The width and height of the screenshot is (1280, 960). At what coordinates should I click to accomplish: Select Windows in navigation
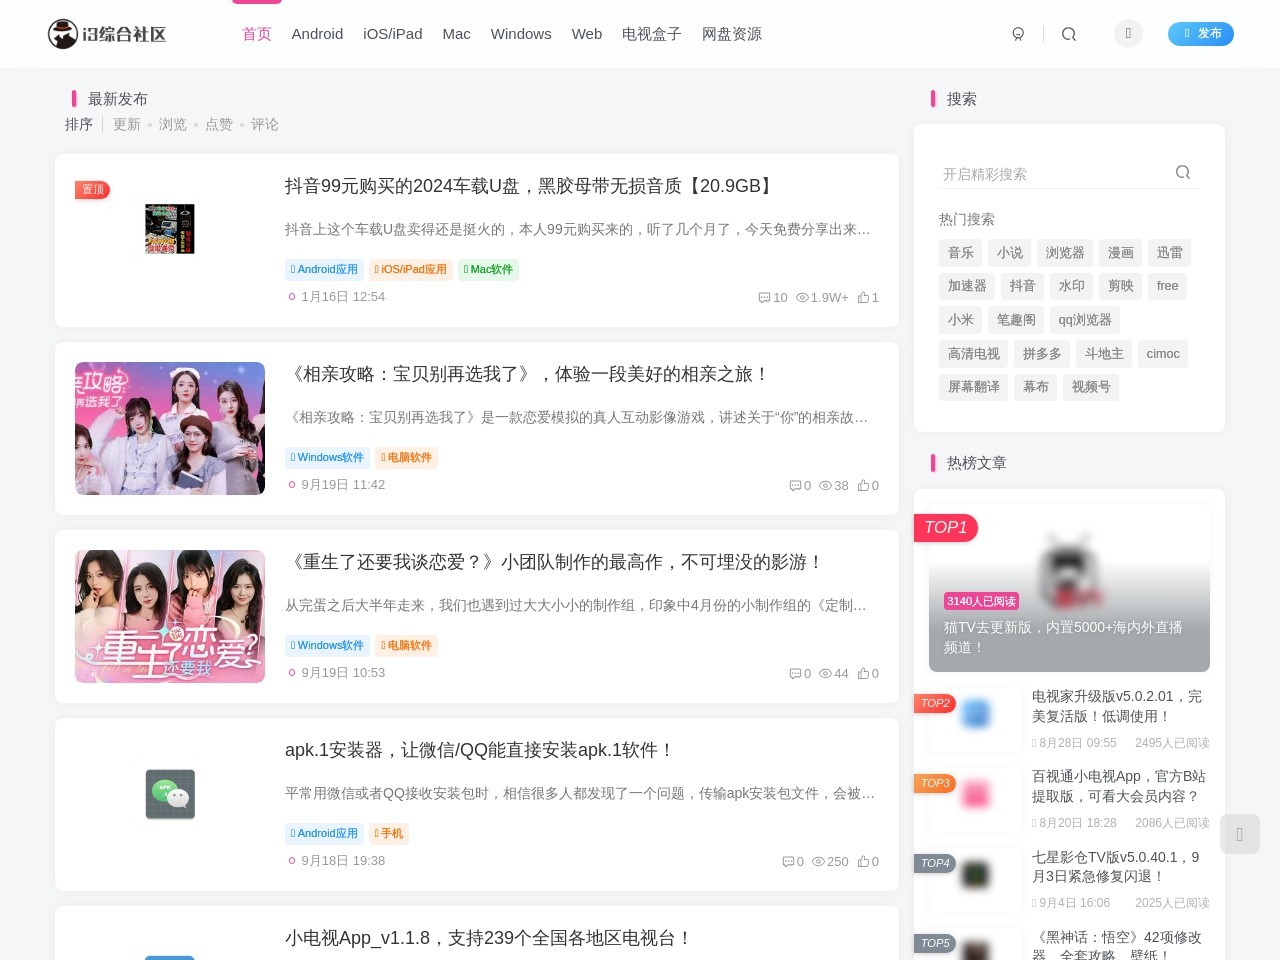[521, 34]
